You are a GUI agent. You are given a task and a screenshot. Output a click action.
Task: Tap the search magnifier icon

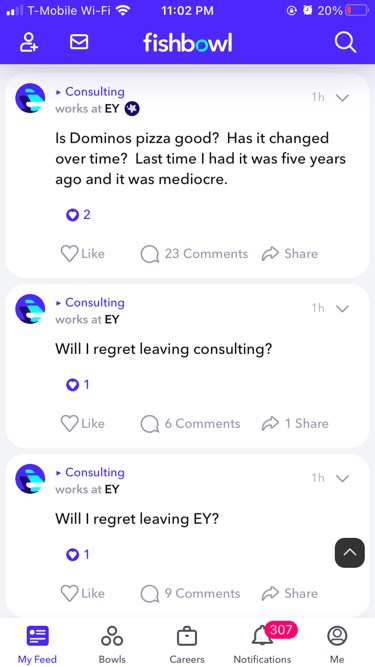coord(345,43)
